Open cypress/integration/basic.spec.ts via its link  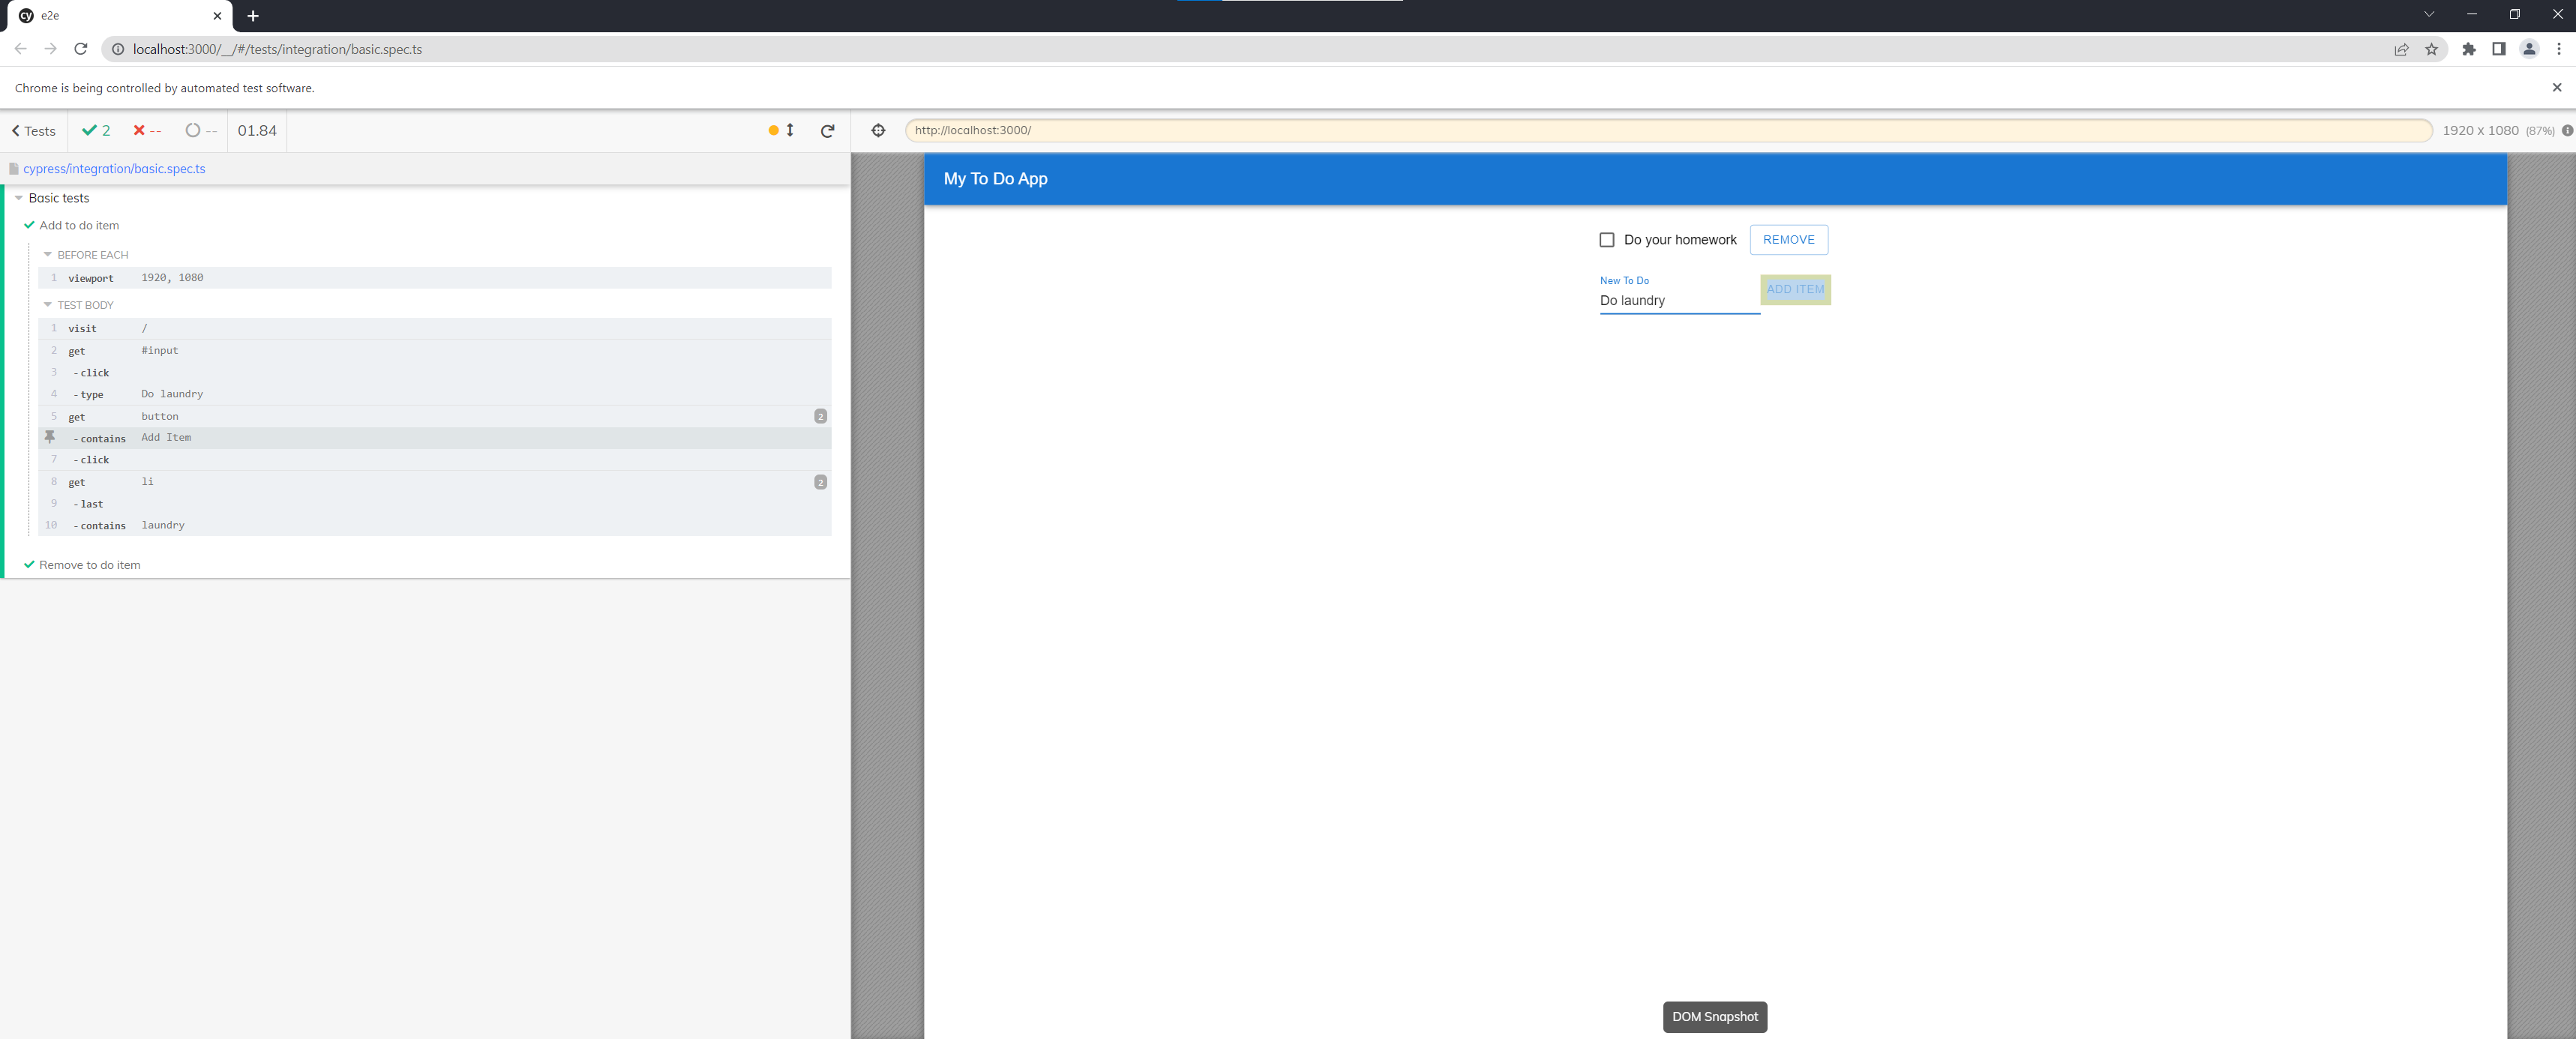(113, 168)
